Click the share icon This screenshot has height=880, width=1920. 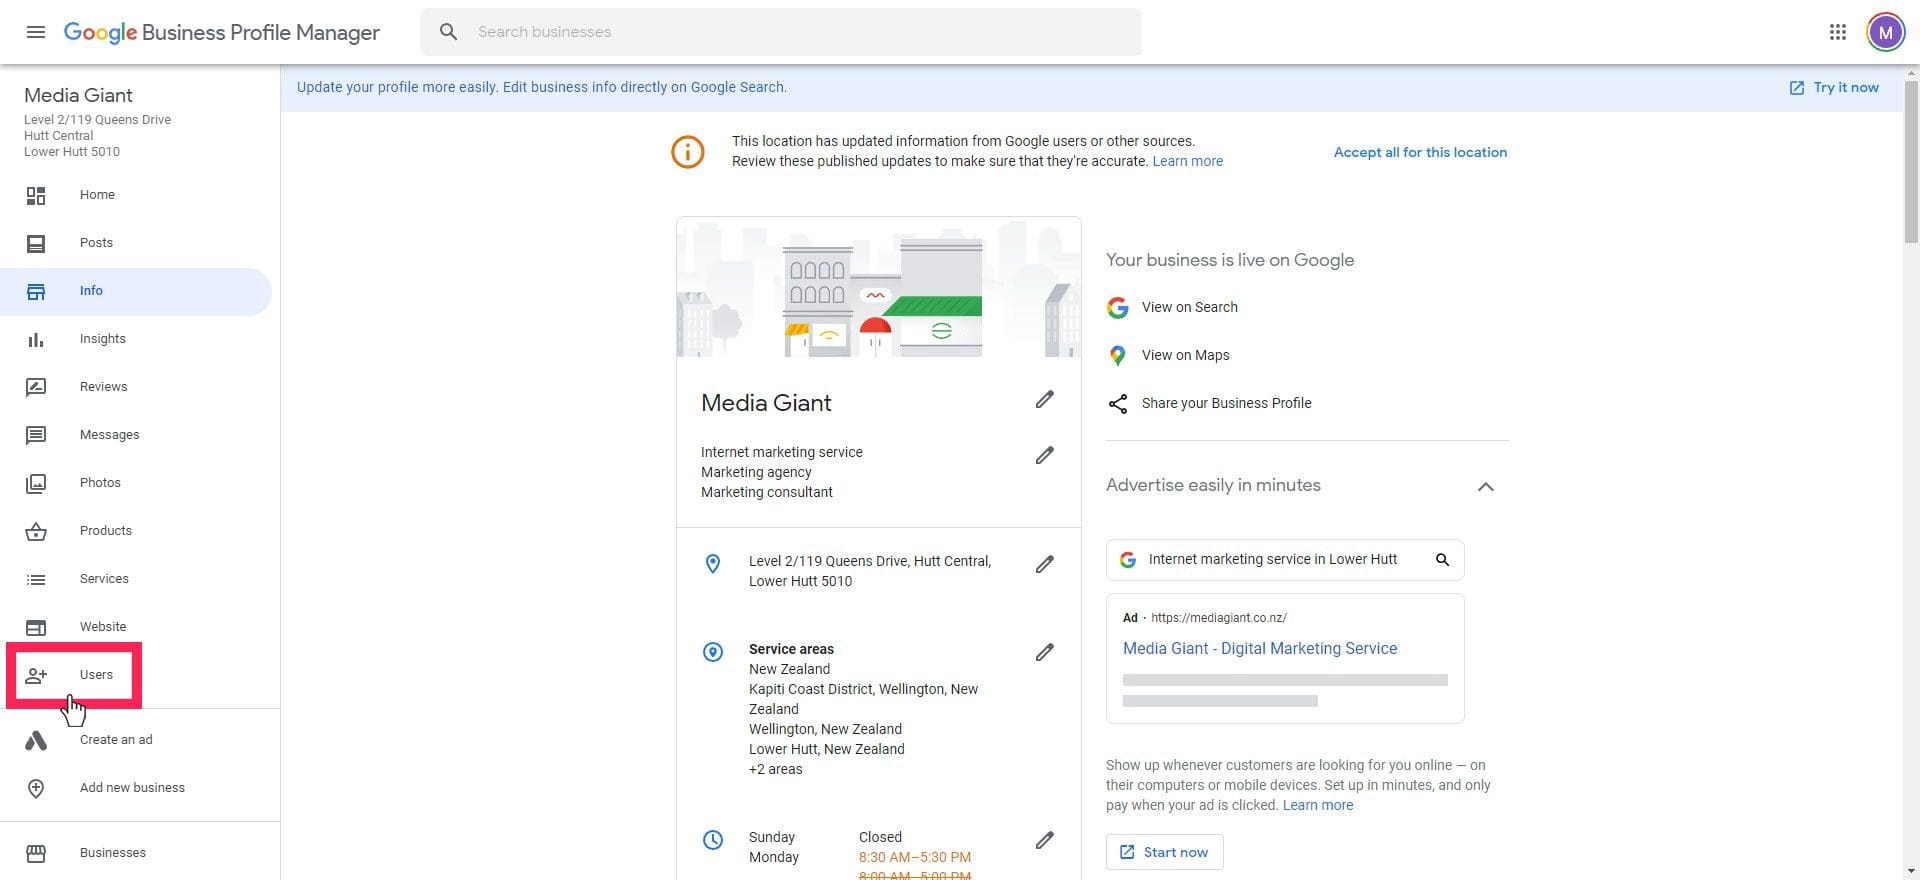click(1118, 404)
